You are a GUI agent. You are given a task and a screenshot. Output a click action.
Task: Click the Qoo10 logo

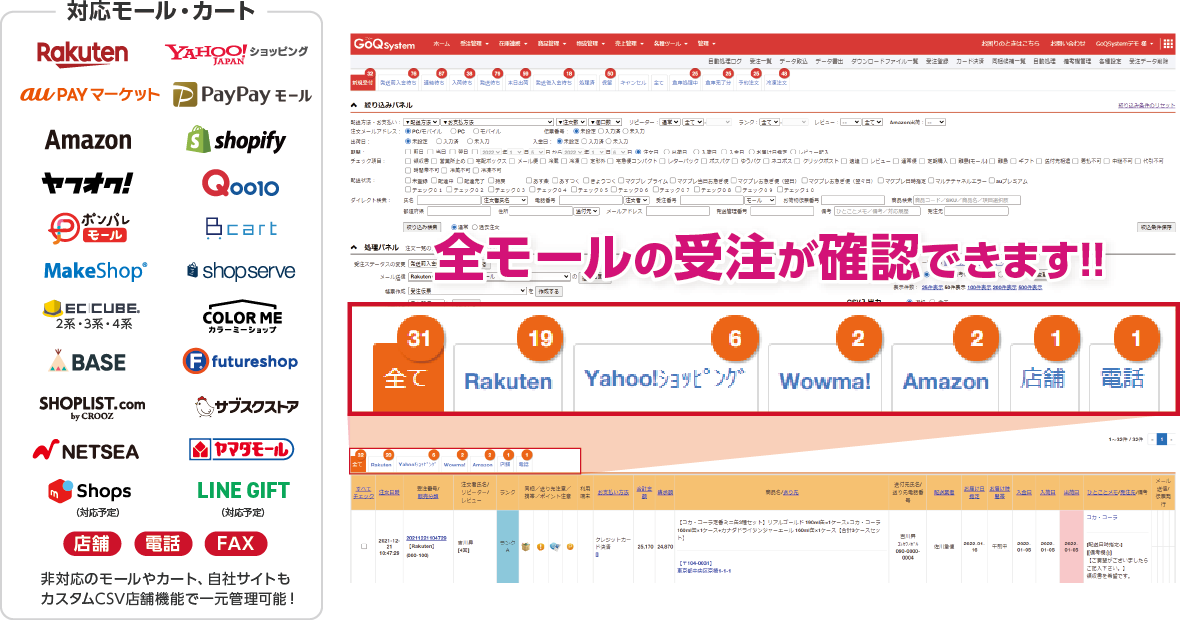[x=241, y=184]
